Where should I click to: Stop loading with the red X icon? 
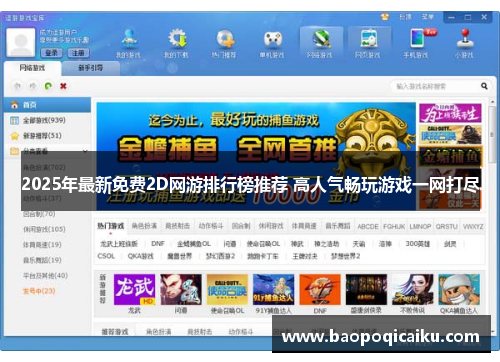(63, 86)
